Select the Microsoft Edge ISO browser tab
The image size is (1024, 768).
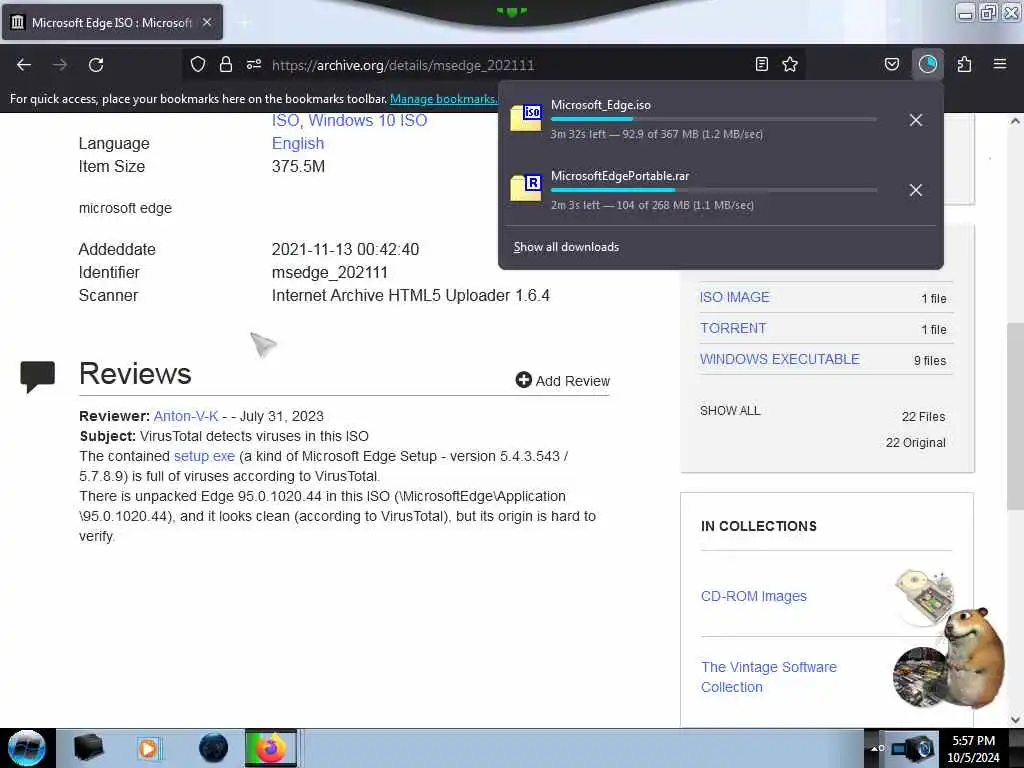(112, 22)
